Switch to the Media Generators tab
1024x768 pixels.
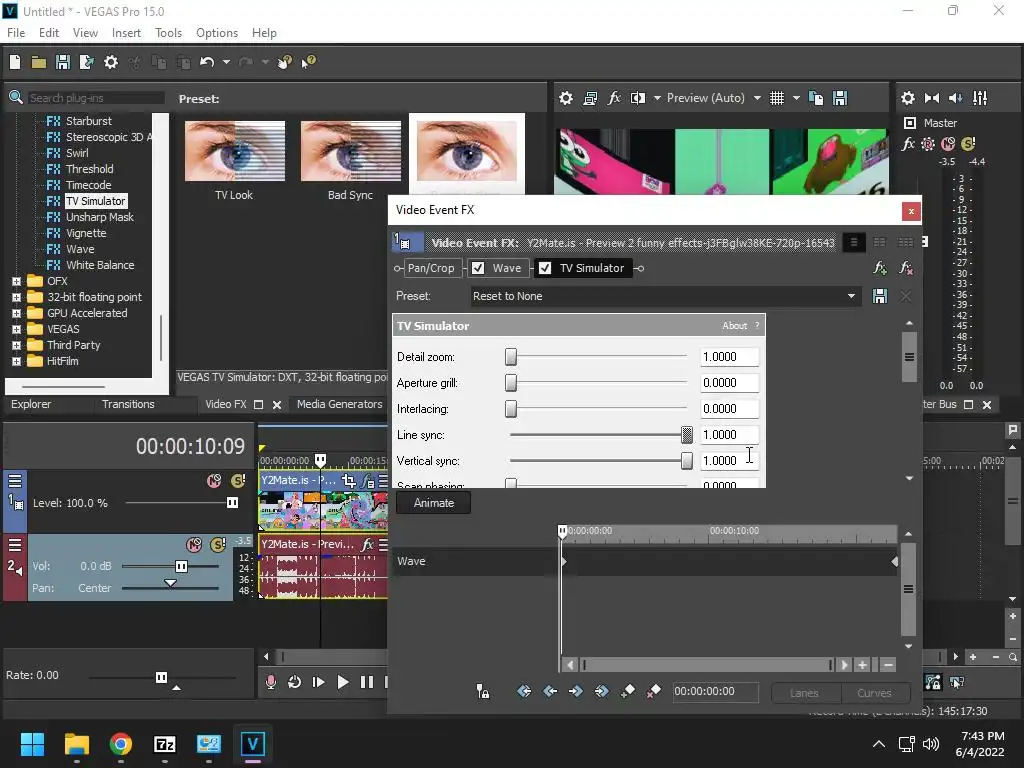(340, 404)
